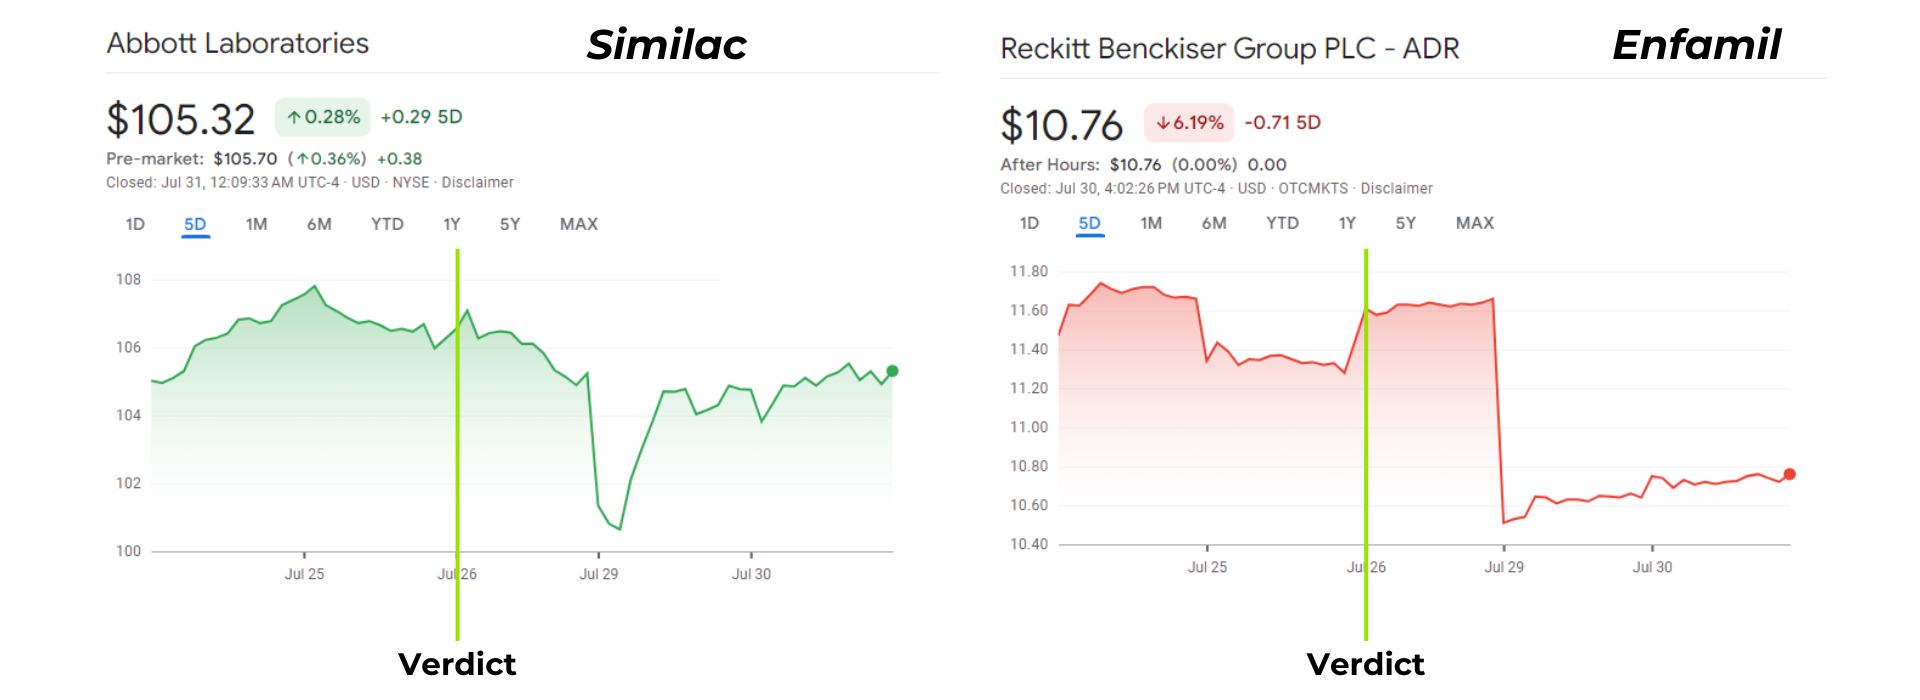The width and height of the screenshot is (1920, 700).
Task: Click the Jul 29 axis label on the Reckitt chart
Action: (1504, 567)
